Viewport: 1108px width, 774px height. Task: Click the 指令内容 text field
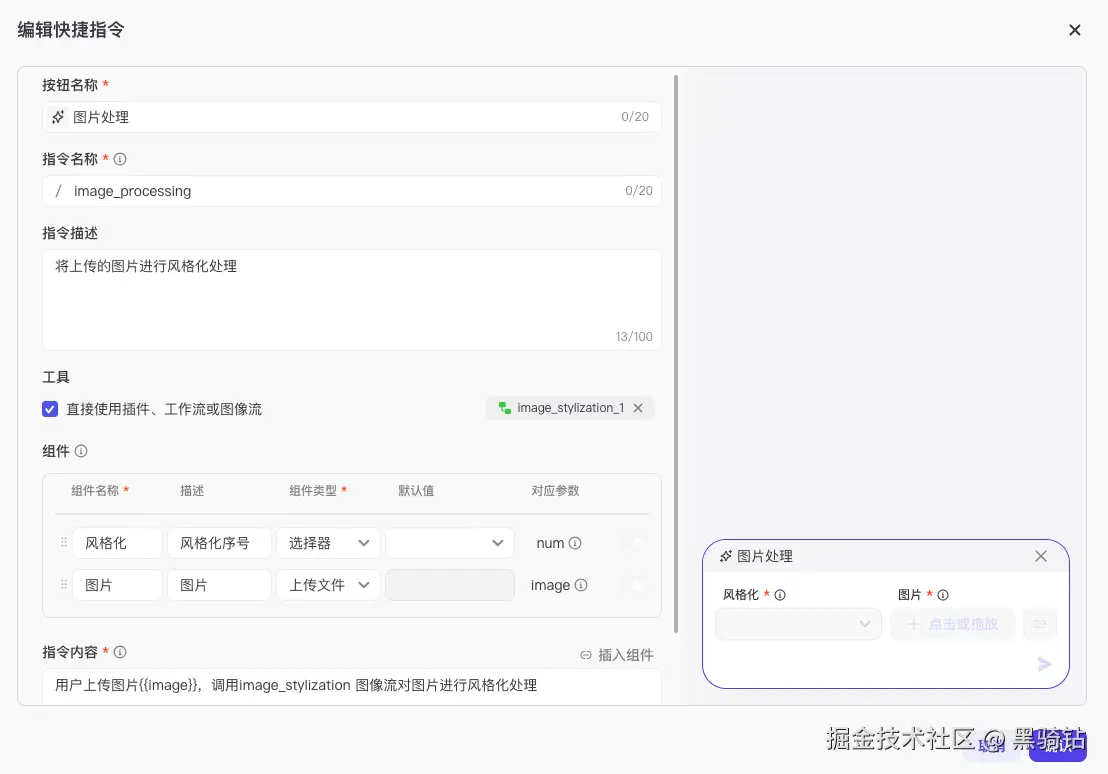pyautogui.click(x=351, y=686)
